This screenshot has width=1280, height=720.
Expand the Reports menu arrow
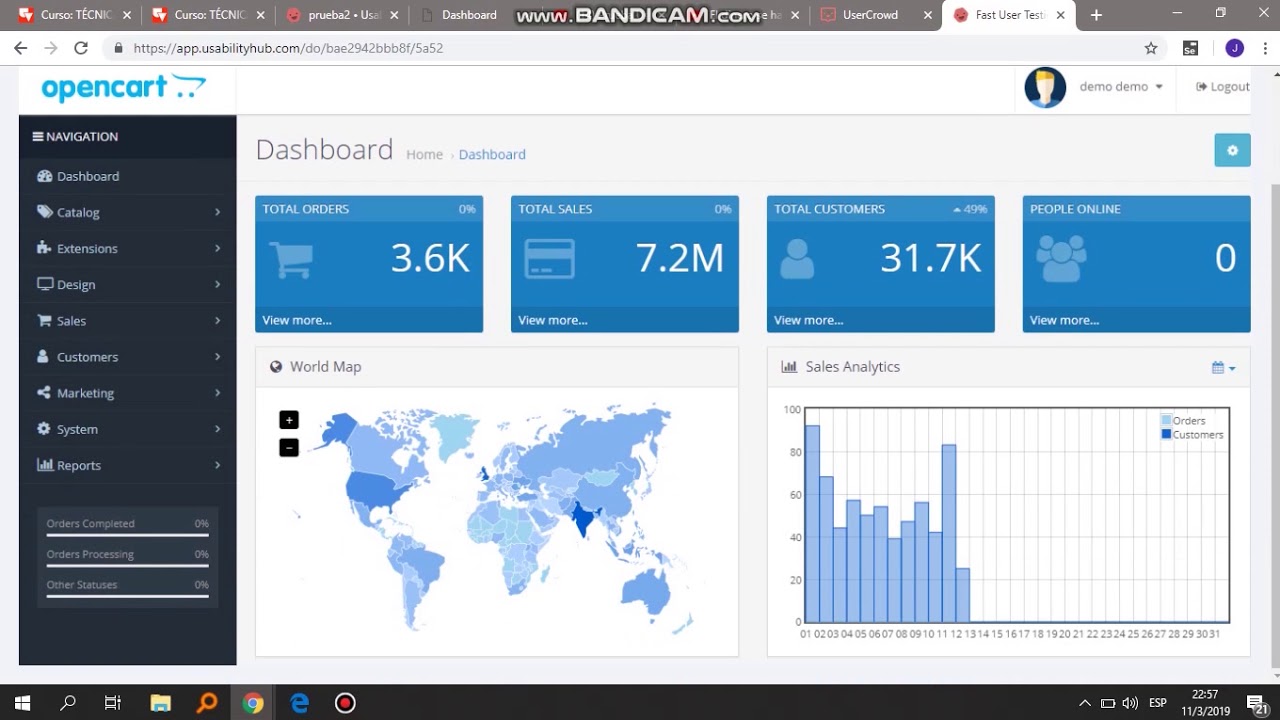tap(217, 465)
